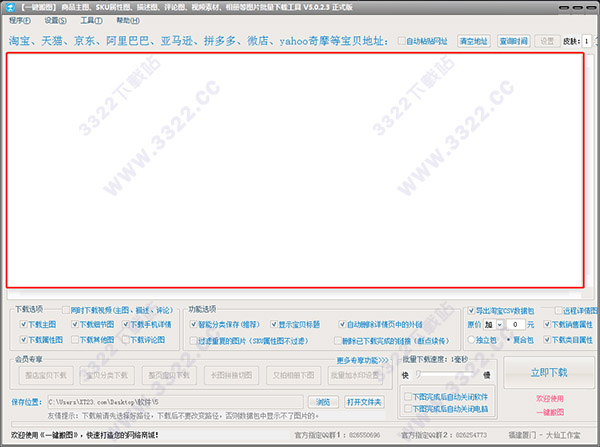This screenshot has height=447, width=600.
Task: Uncheck the 下载属性图 checkbox
Action: pos(24,339)
